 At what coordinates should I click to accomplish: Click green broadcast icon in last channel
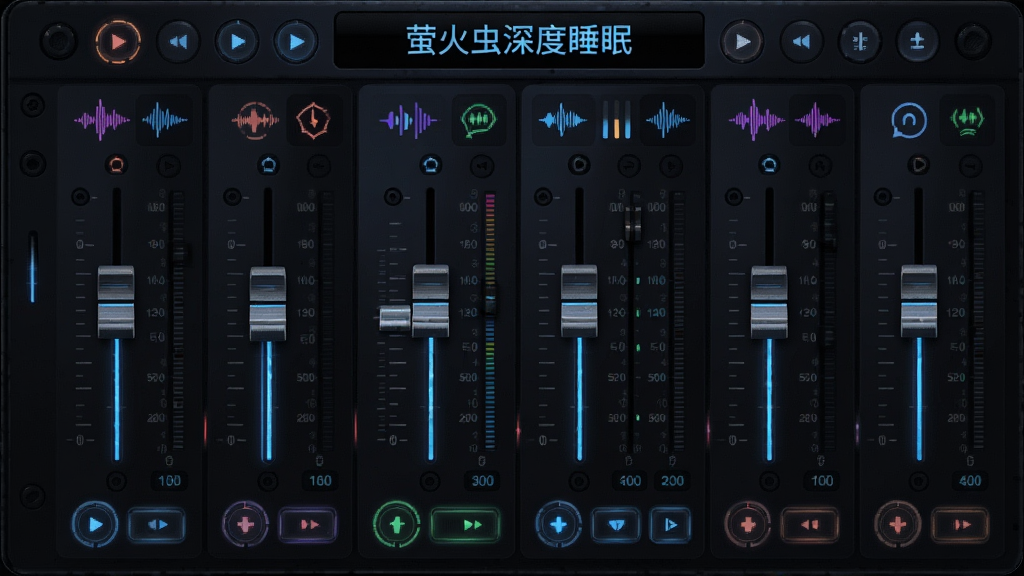point(967,120)
